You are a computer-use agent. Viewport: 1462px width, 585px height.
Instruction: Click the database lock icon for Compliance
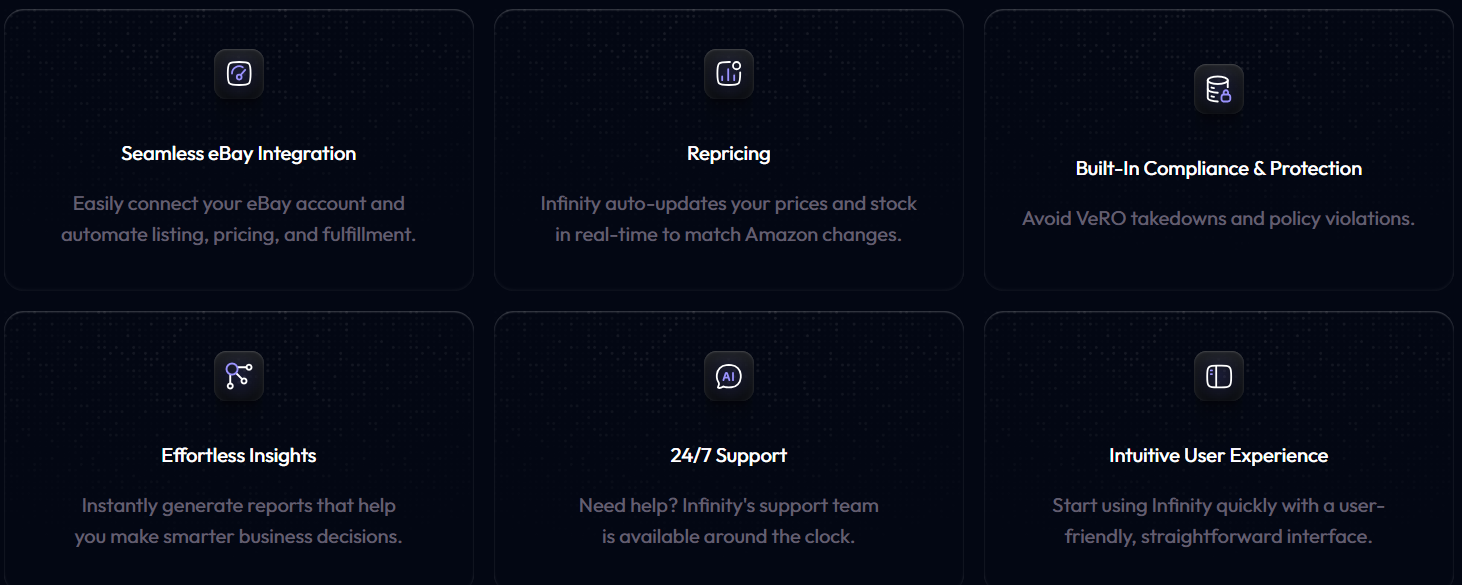pyautogui.click(x=1219, y=89)
